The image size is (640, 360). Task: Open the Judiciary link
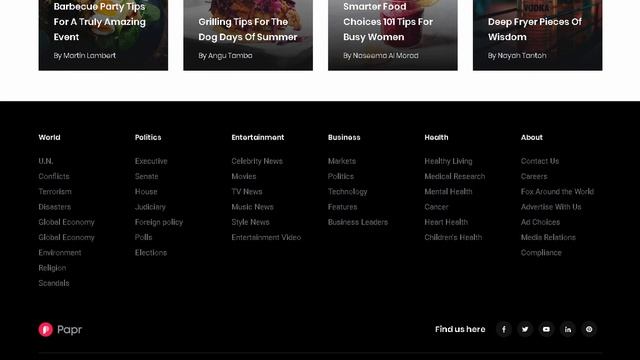coord(150,207)
